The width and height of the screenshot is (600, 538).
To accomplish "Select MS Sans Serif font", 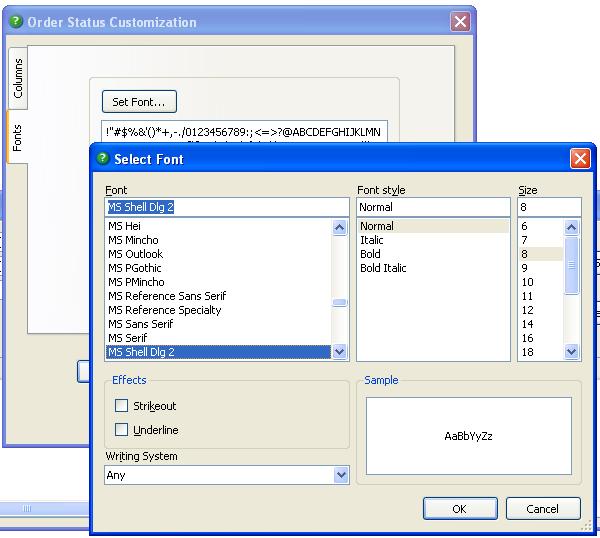I will [141, 324].
